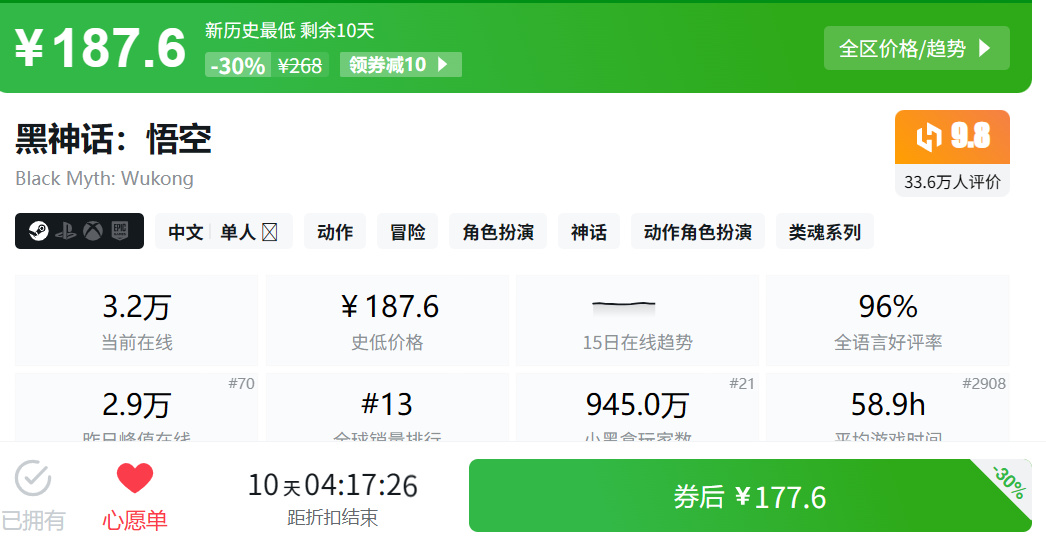Open the 冒险 genre tag
This screenshot has width=1046, height=546.
point(408,232)
